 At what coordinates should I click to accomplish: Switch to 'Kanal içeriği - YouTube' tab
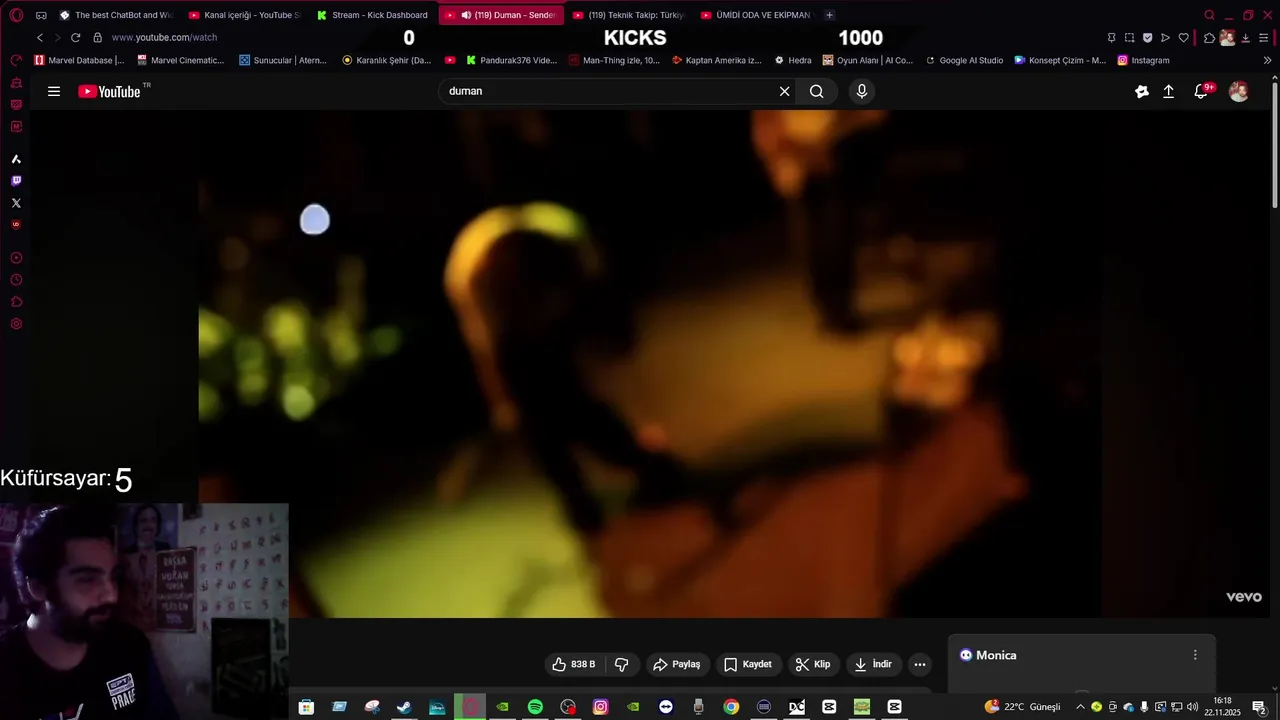(x=245, y=15)
